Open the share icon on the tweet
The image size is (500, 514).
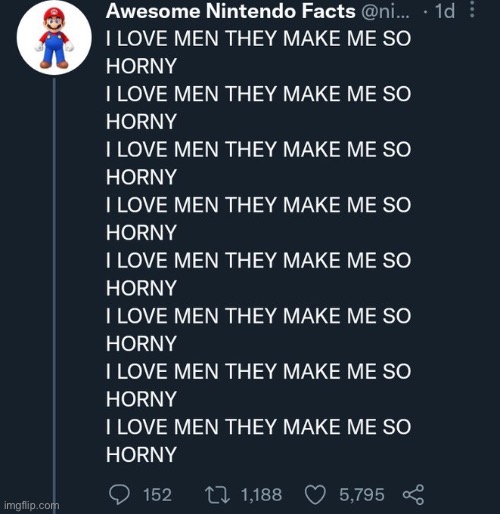point(413,495)
